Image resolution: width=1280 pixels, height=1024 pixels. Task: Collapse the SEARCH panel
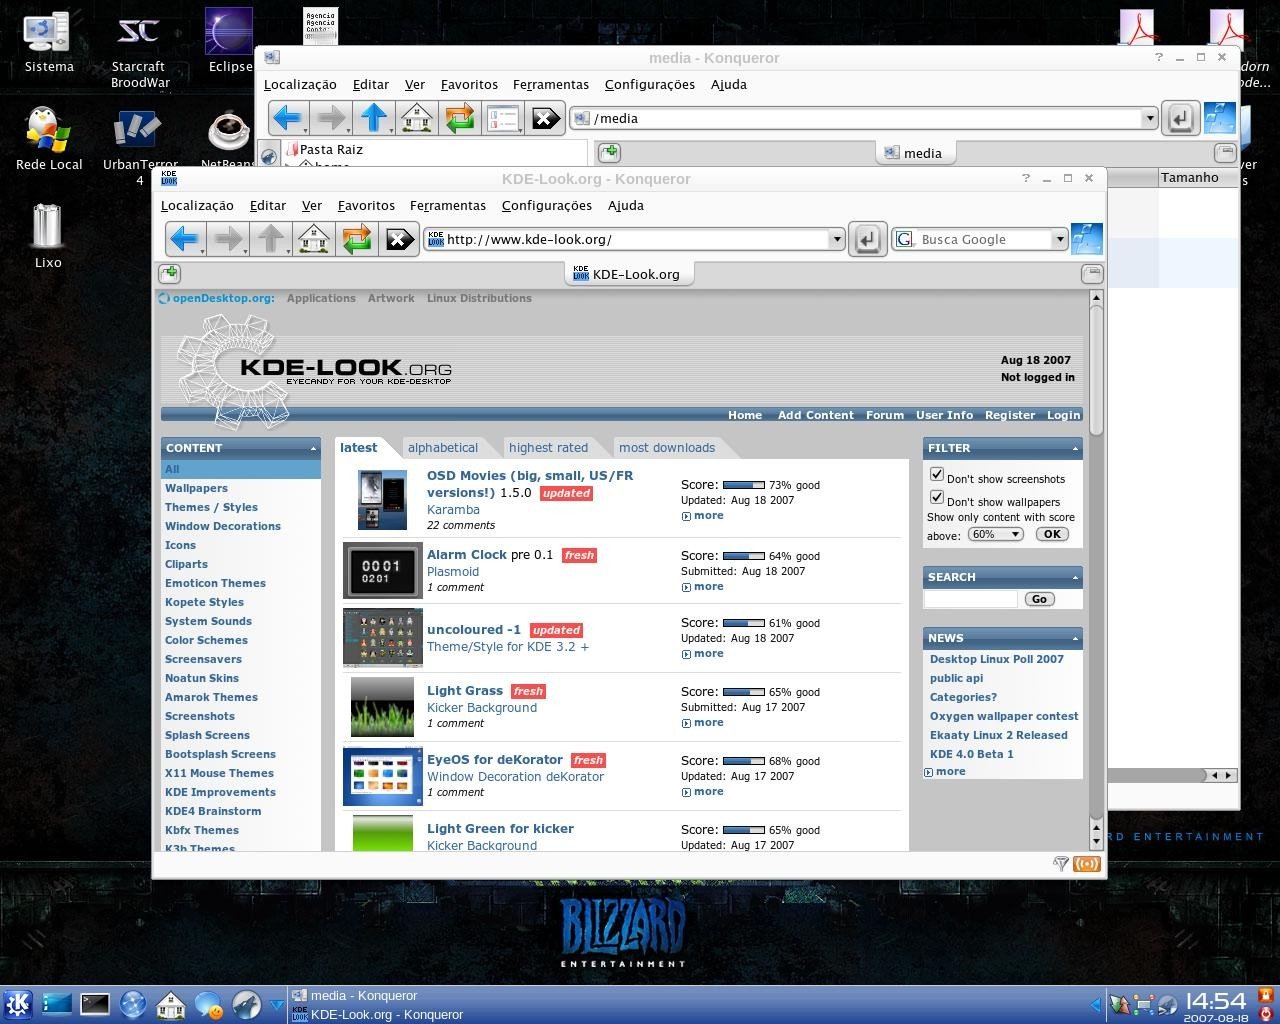point(1075,577)
